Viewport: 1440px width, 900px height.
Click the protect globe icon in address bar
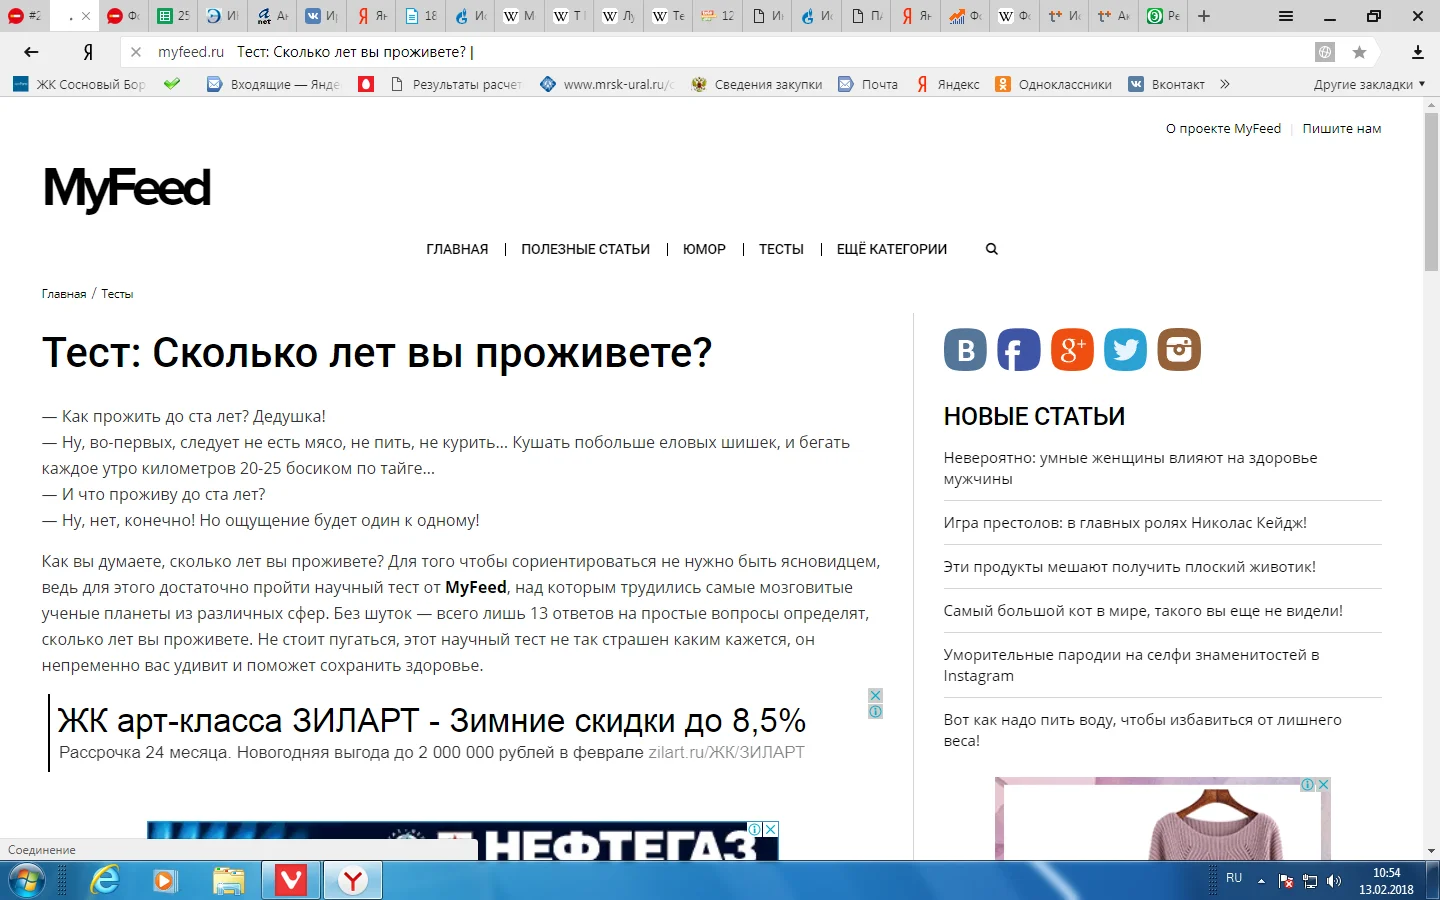coord(1325,52)
